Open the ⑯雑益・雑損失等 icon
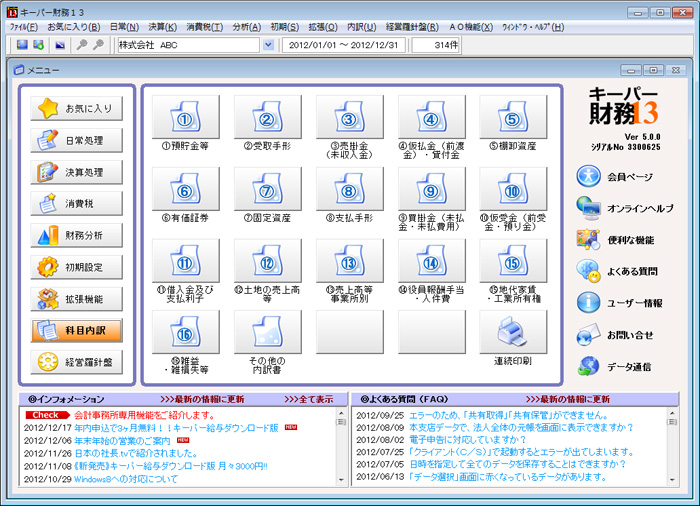 (186, 332)
